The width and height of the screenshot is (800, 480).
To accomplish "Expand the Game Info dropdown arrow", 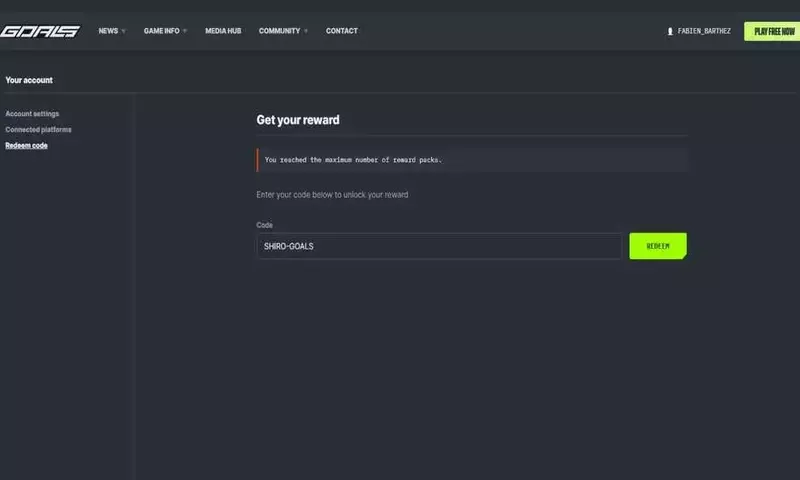I will coord(185,32).
